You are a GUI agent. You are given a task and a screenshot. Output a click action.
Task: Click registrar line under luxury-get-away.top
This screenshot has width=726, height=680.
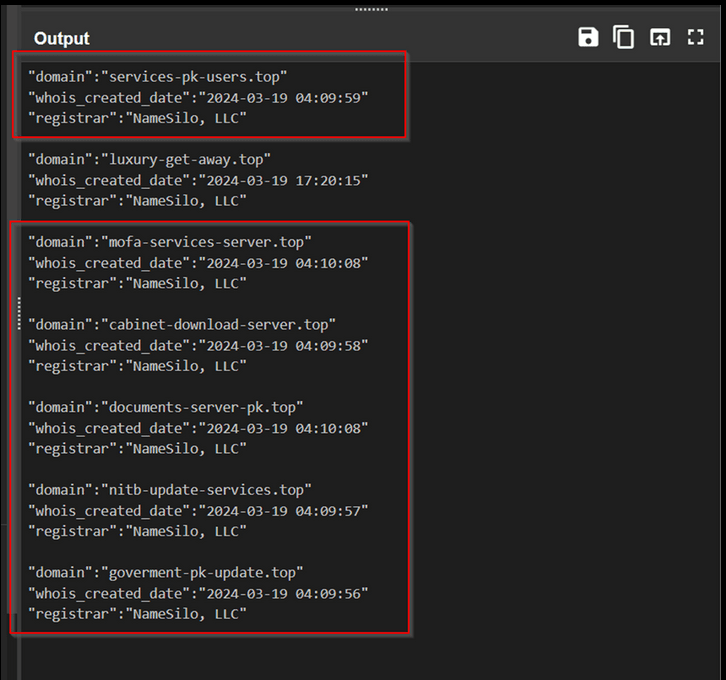point(137,201)
